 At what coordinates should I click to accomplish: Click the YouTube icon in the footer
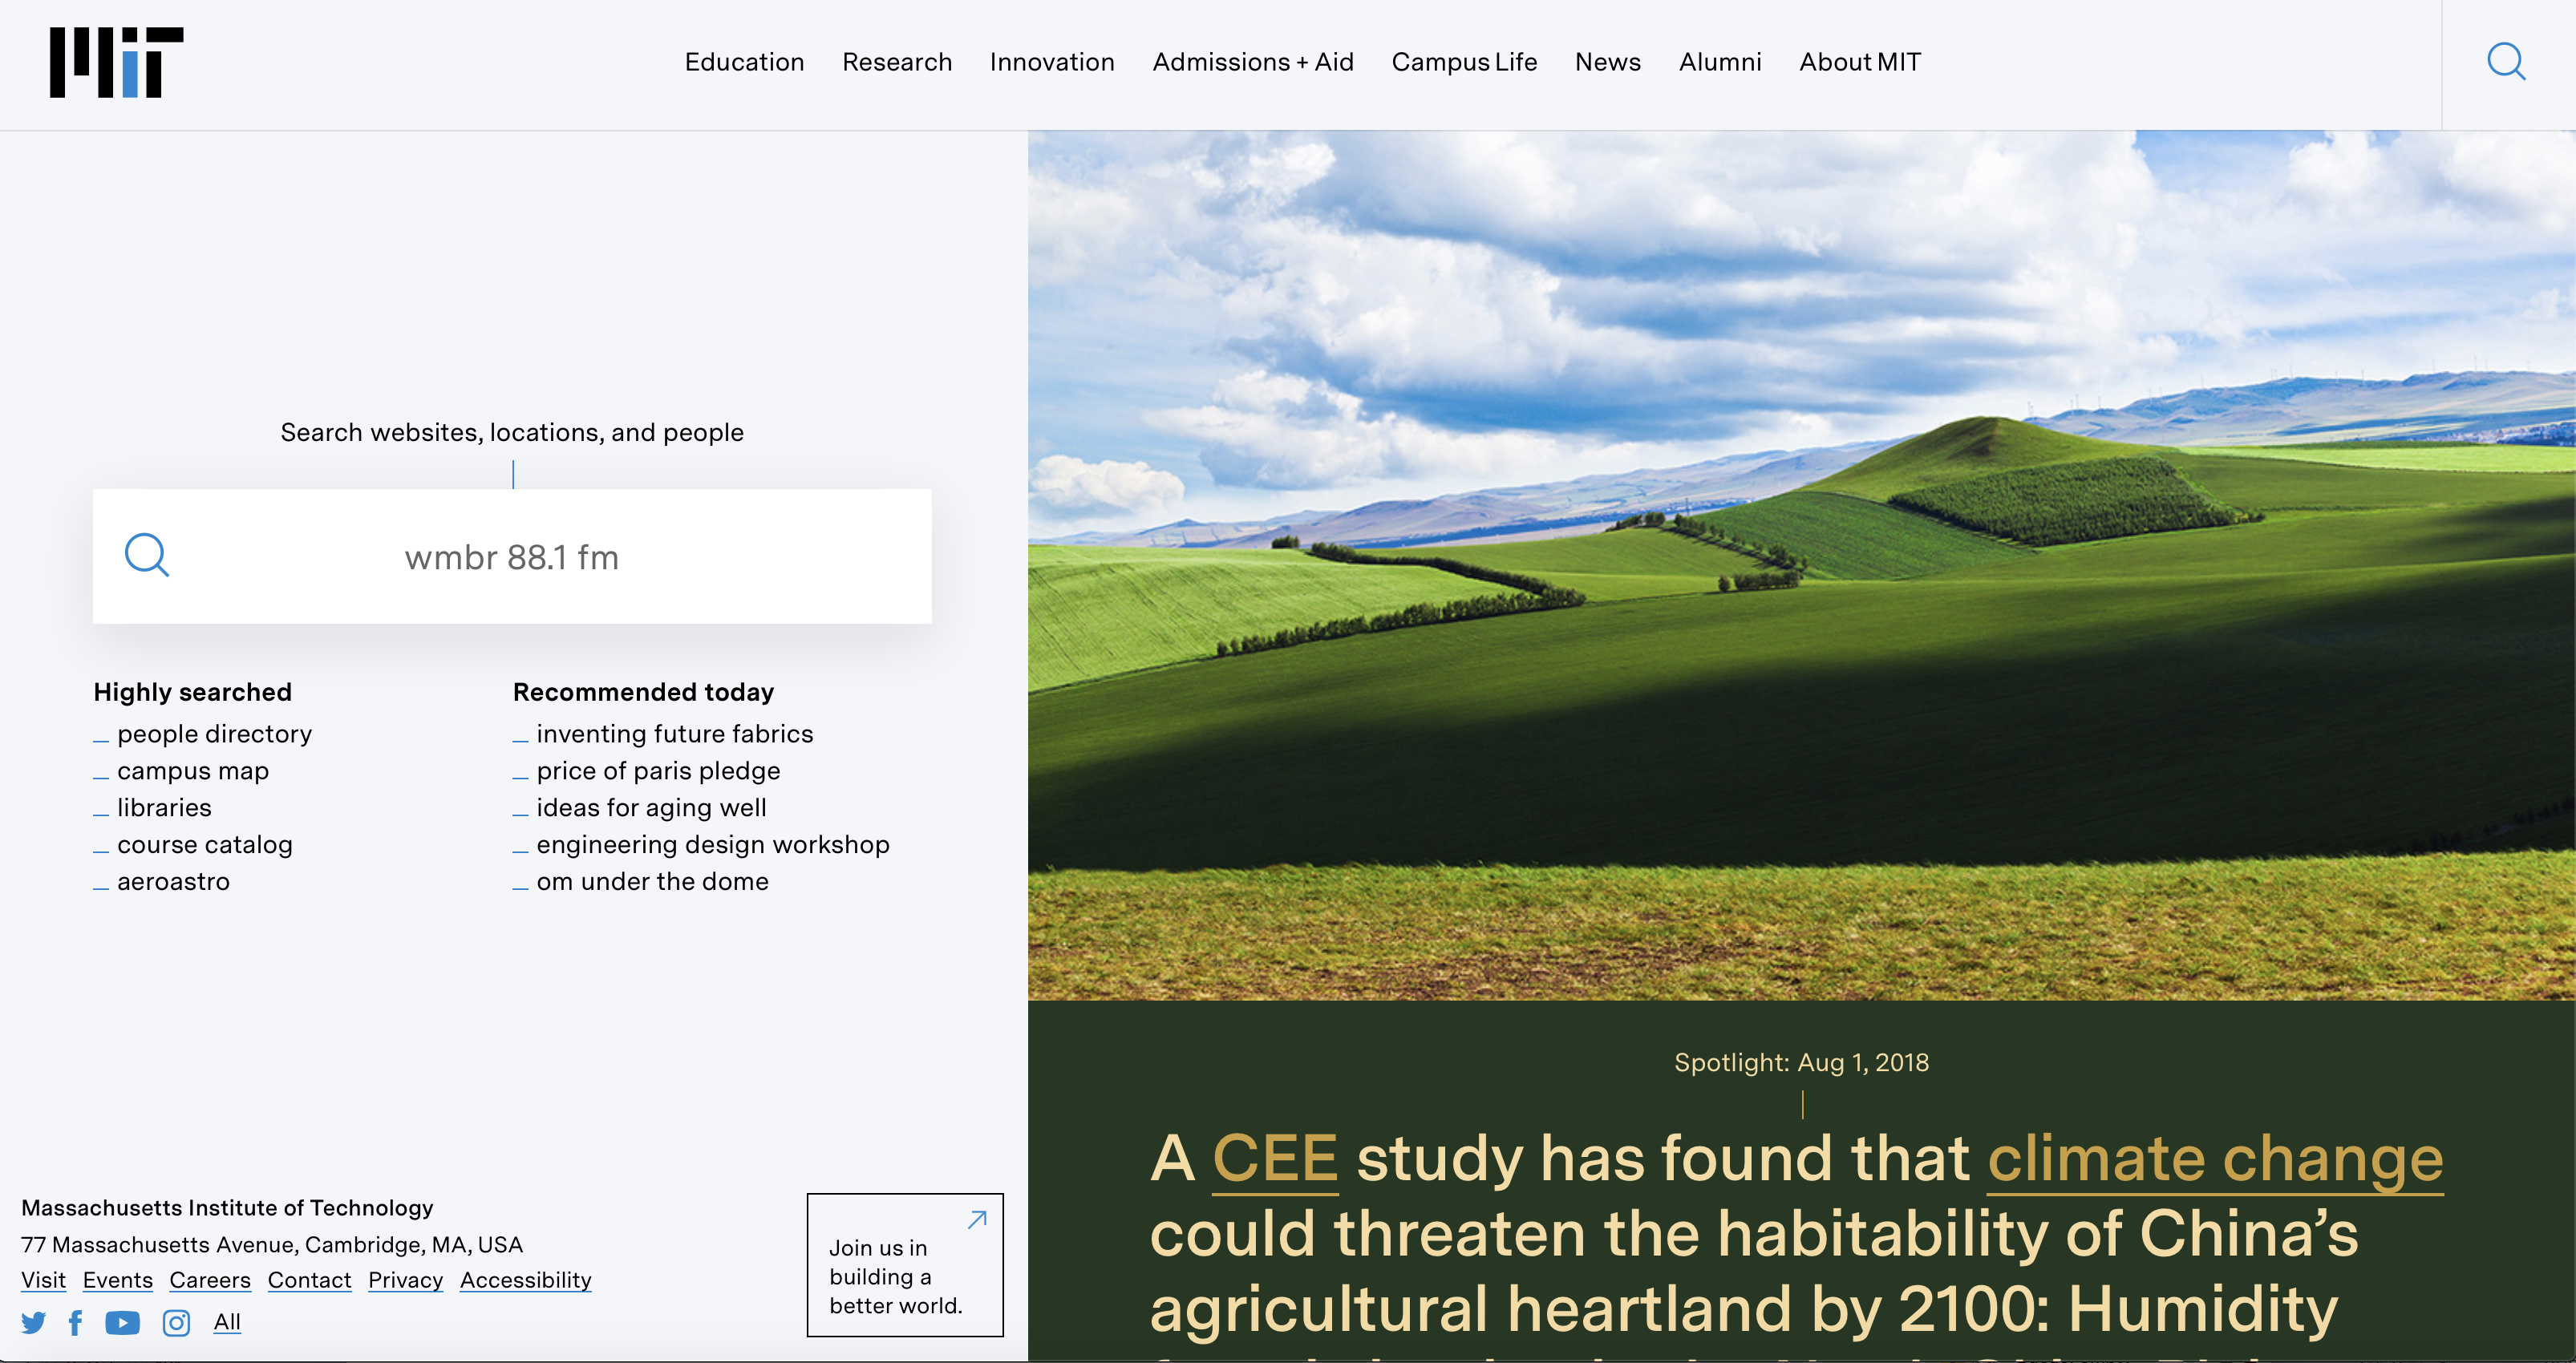coord(123,1322)
